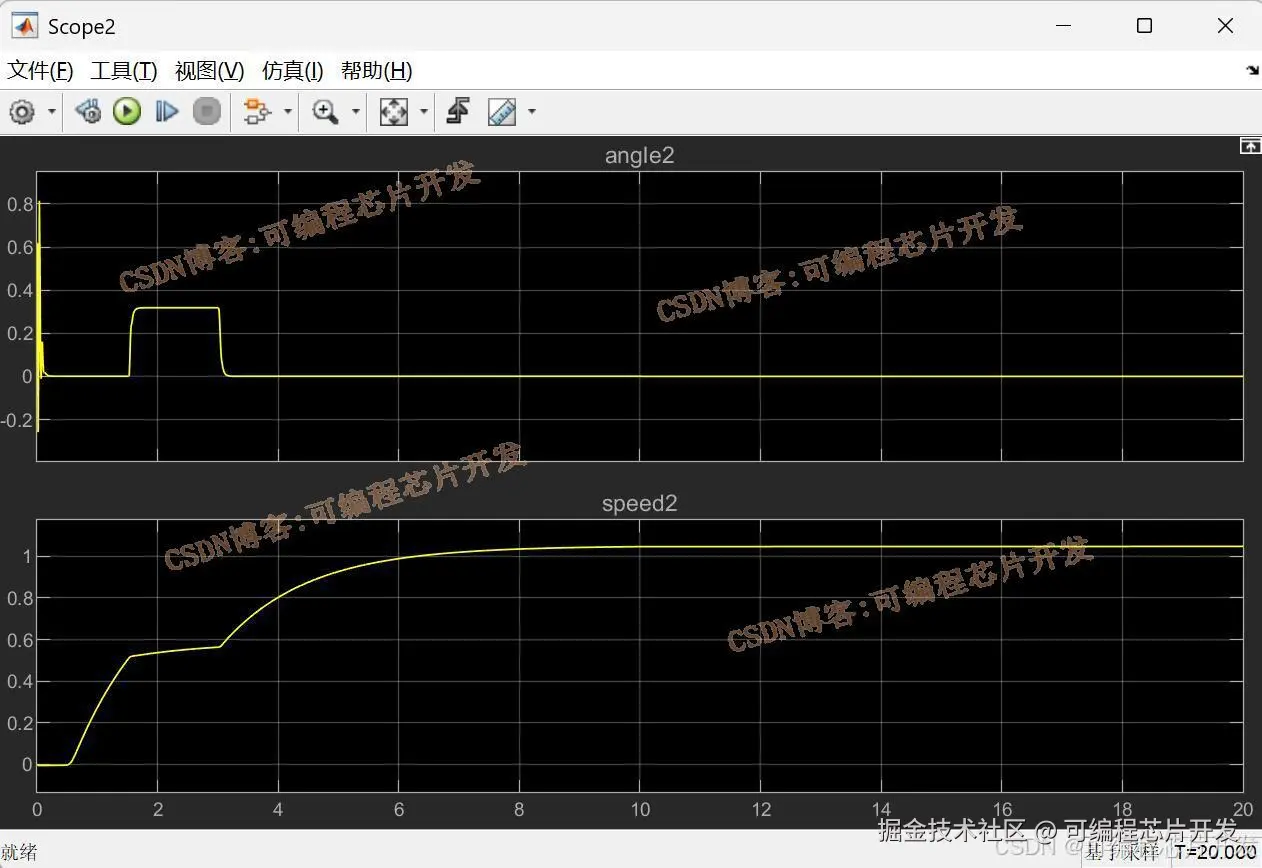
Task: Open the scope configuration properties gear
Action: point(22,112)
